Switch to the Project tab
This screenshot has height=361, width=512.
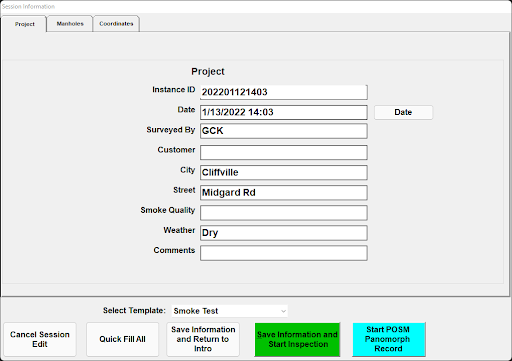point(24,24)
